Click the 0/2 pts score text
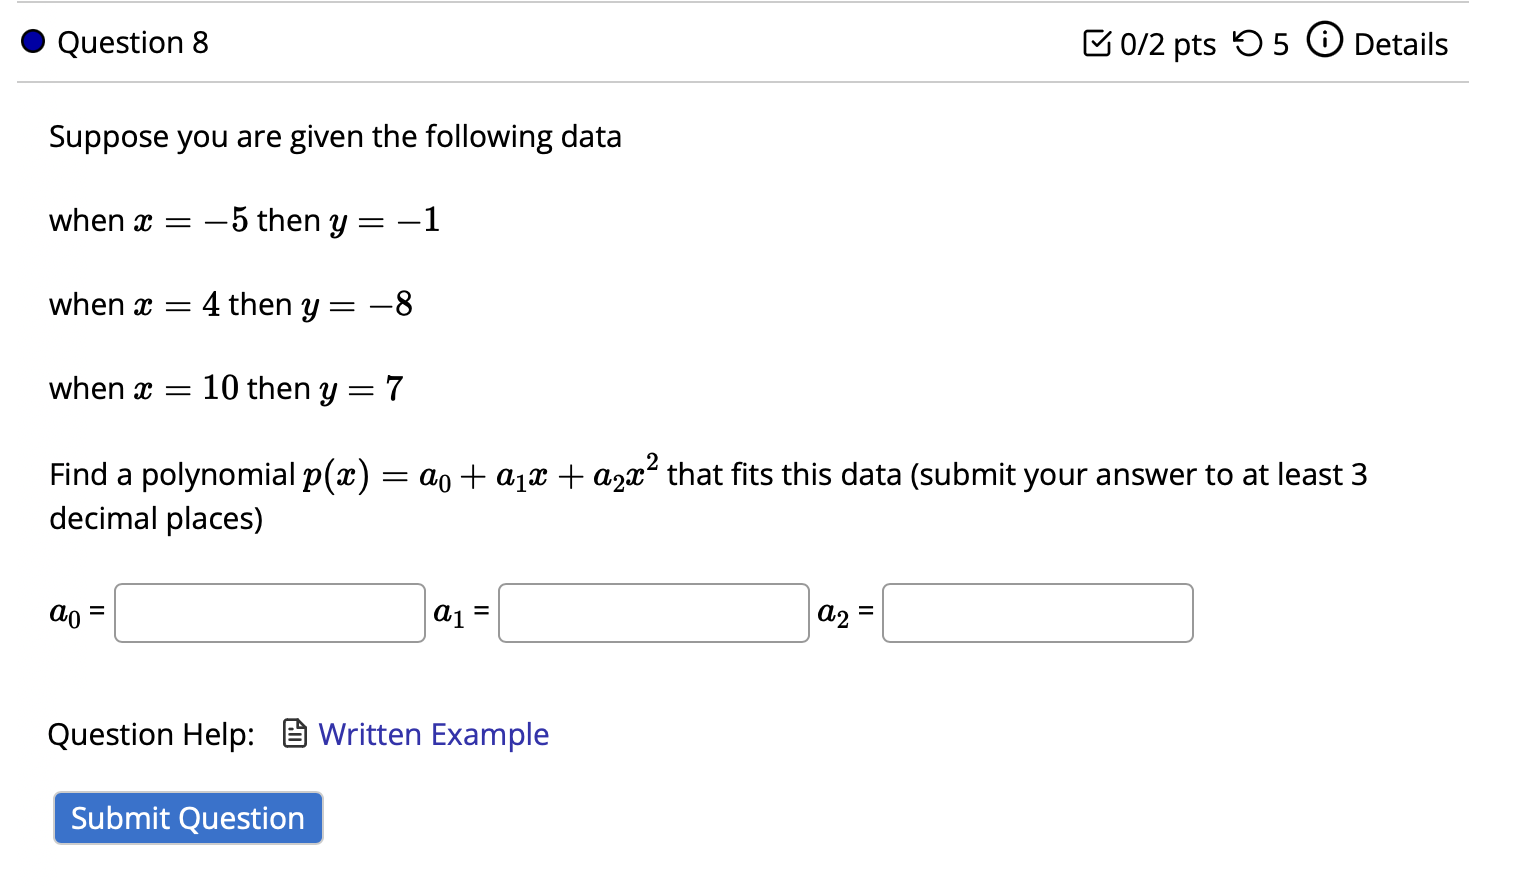 point(1167,44)
